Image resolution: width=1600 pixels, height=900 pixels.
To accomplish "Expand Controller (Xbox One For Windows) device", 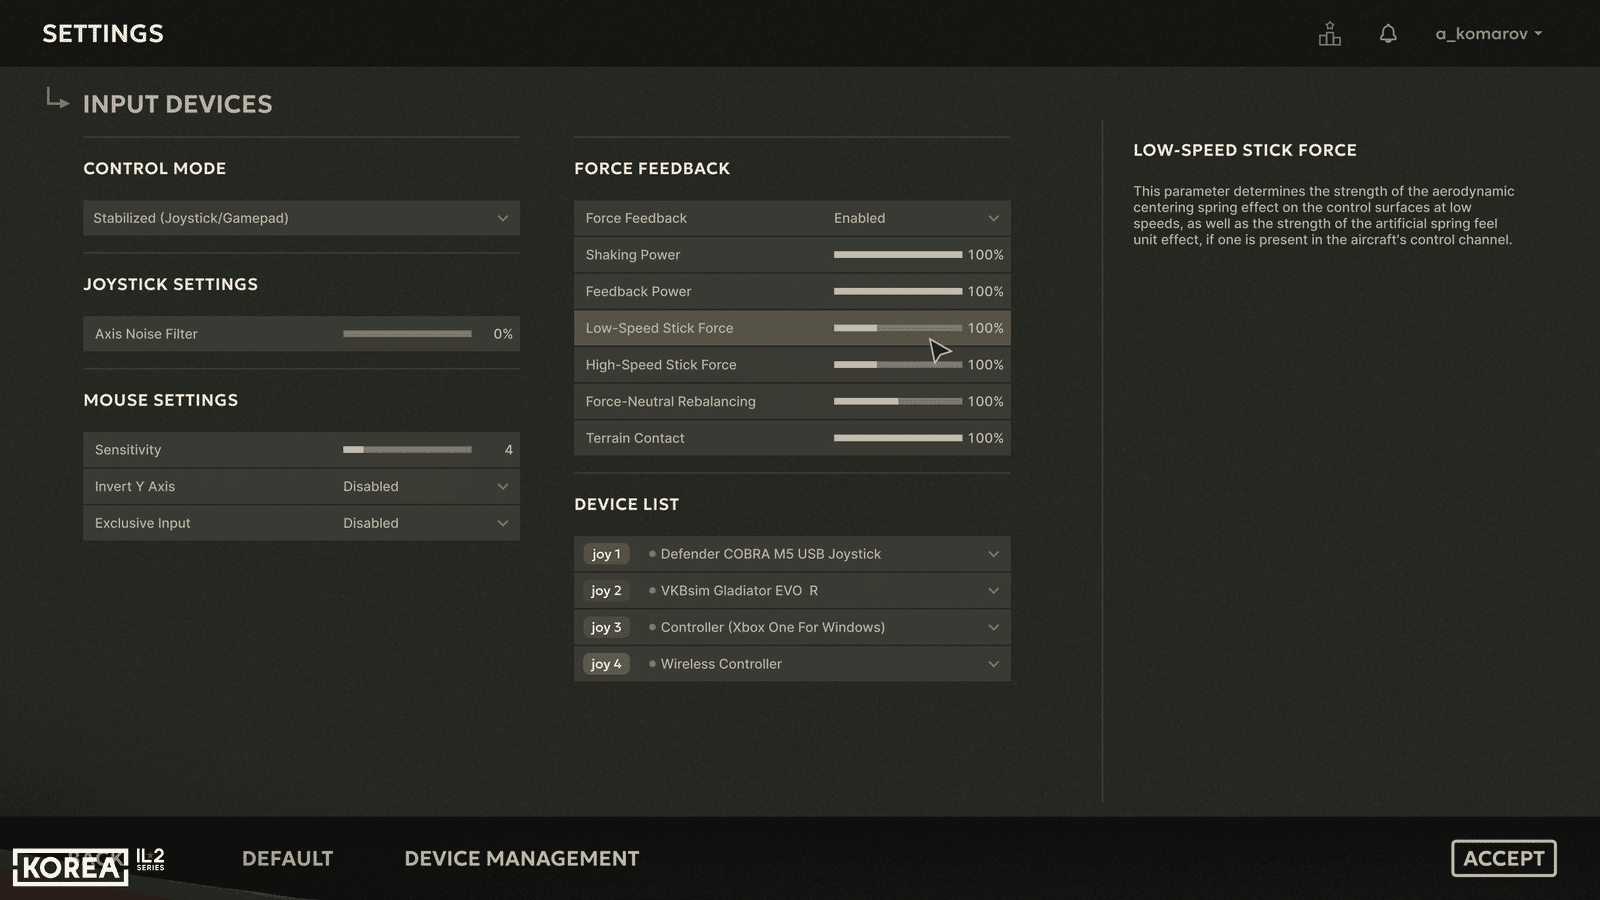I will tap(792, 627).
